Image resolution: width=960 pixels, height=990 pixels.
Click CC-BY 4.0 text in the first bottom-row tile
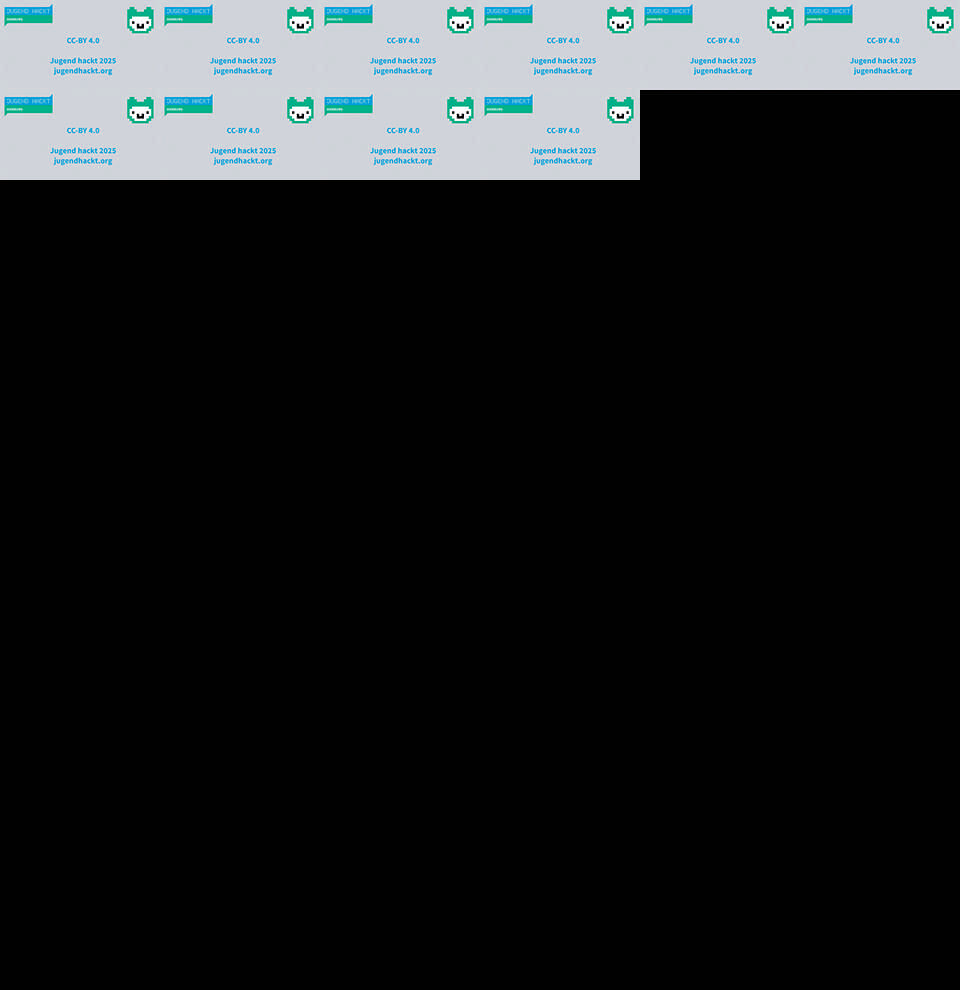pyautogui.click(x=83, y=131)
